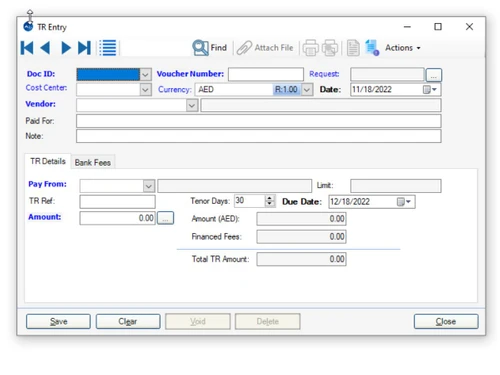Click the Limit field
The height and width of the screenshot is (375, 500).
coord(396,186)
